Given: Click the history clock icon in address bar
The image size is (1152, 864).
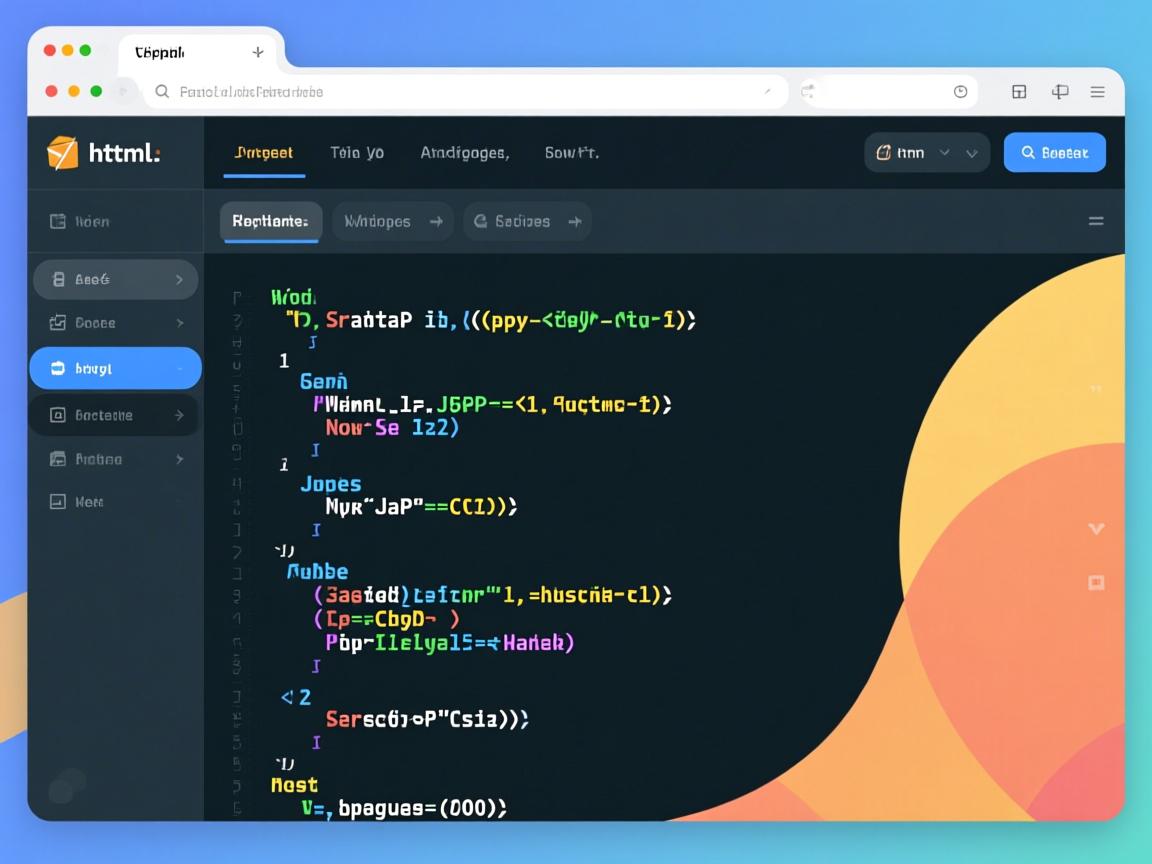Looking at the screenshot, I should pyautogui.click(x=960, y=92).
